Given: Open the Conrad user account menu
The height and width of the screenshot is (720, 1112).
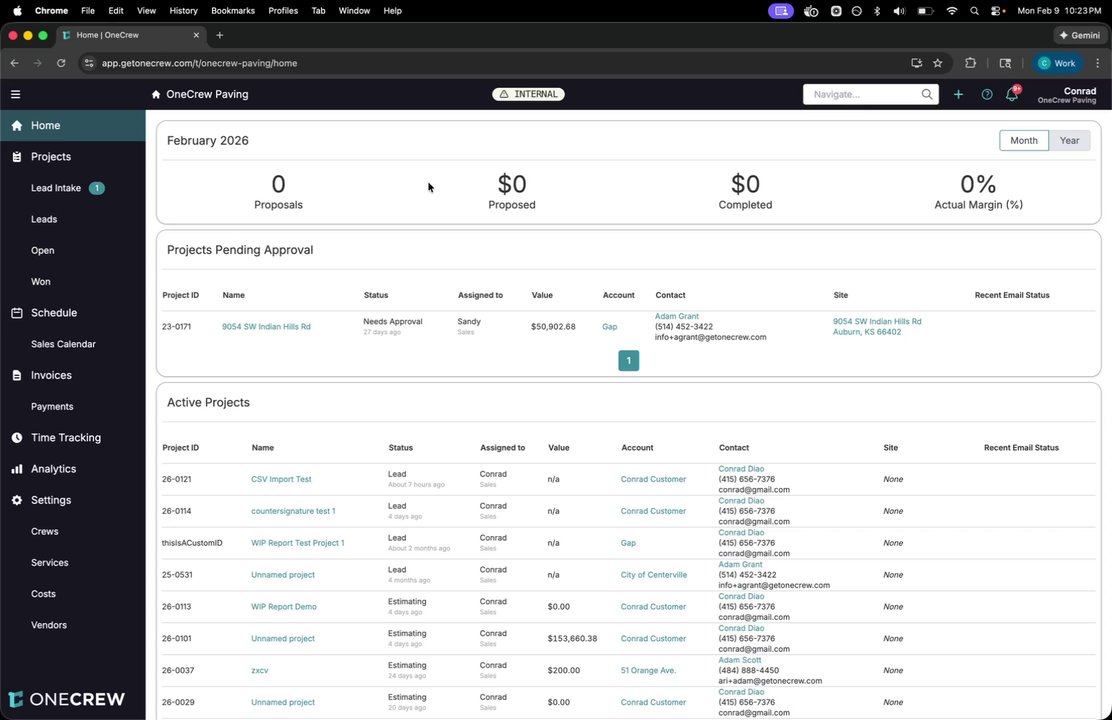Looking at the screenshot, I should [1067, 95].
